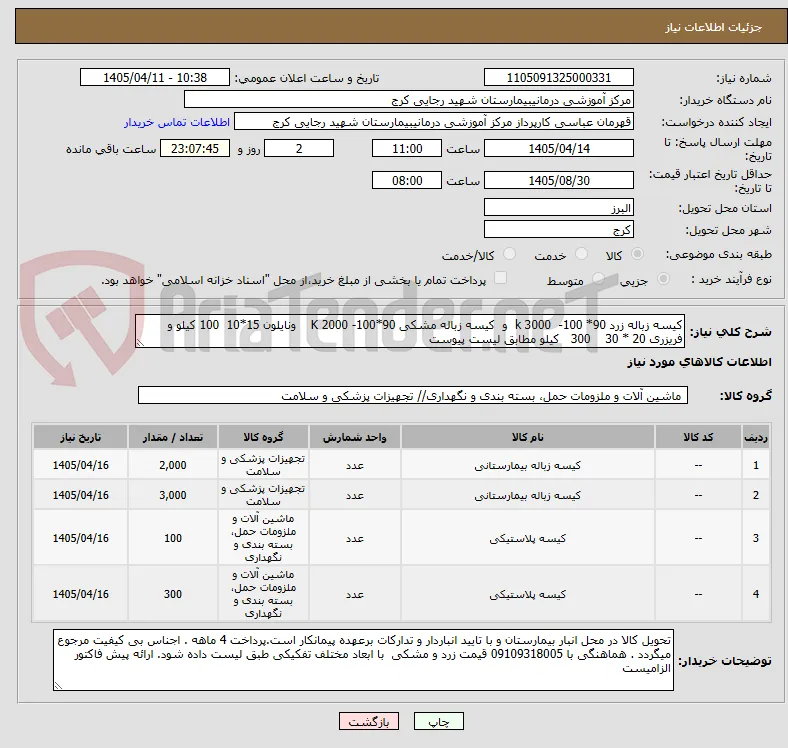Click row 1 unit cell عدد
Image resolution: width=788 pixels, height=748 pixels.
click(x=354, y=465)
